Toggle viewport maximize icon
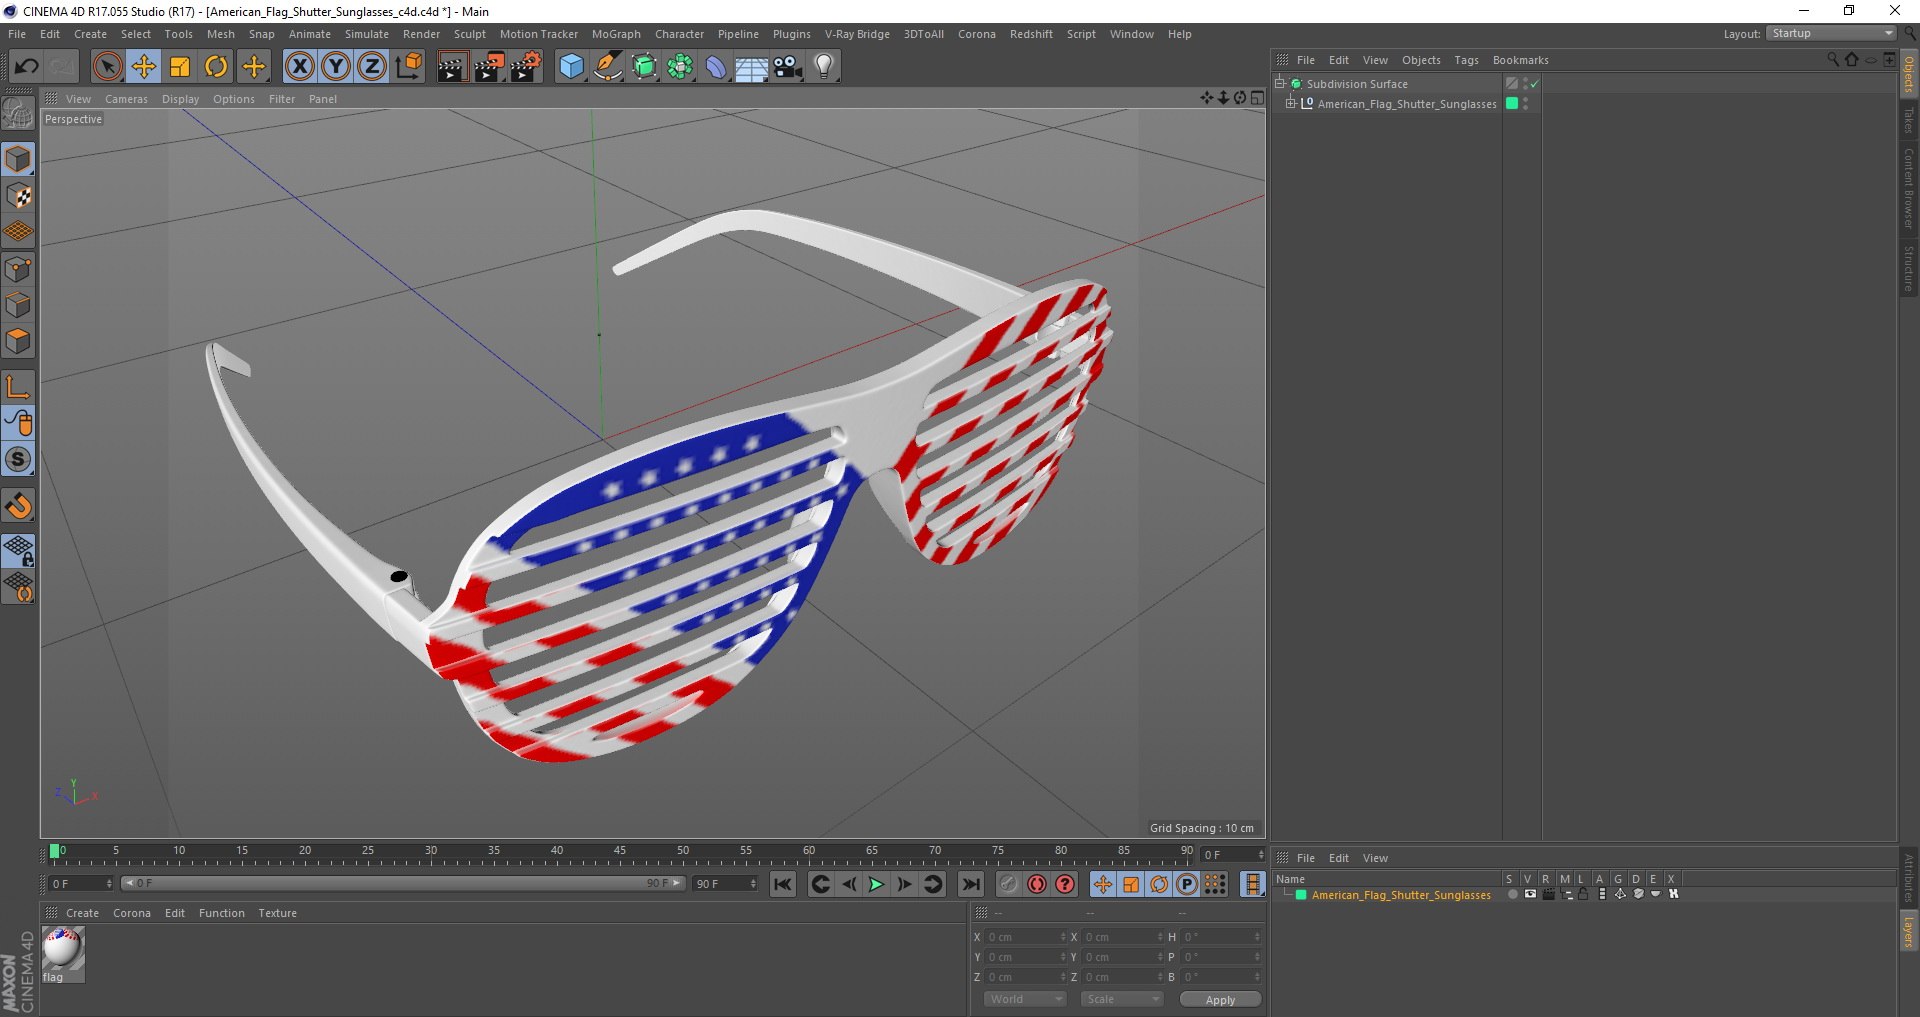 point(1257,98)
